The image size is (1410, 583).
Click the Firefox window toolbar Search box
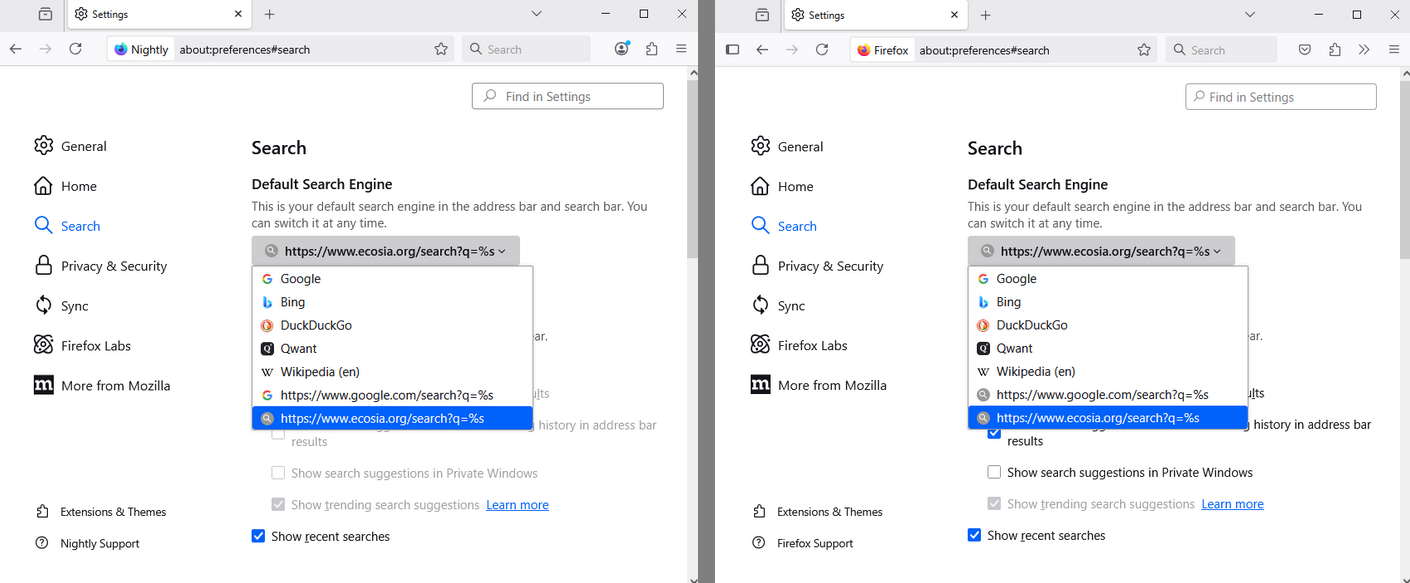1222,49
